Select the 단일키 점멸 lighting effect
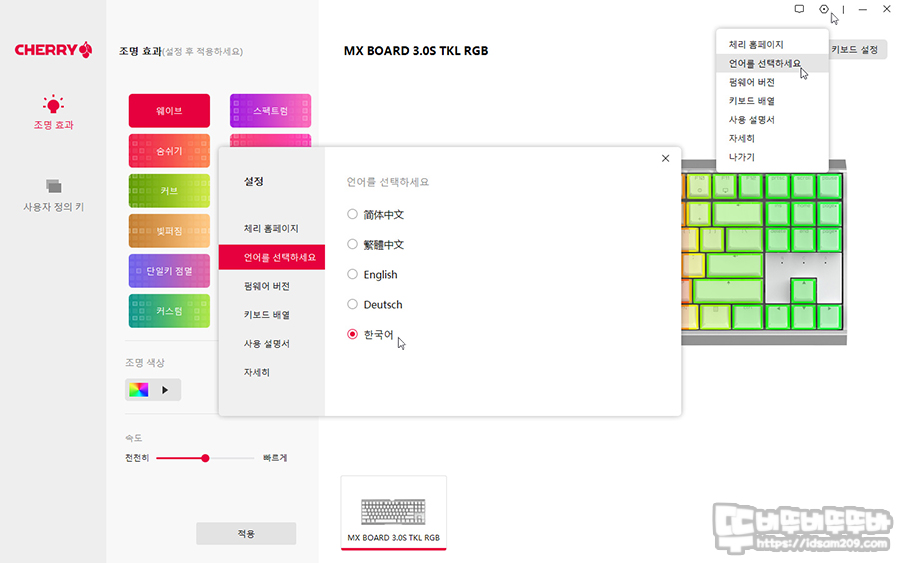 click(169, 271)
